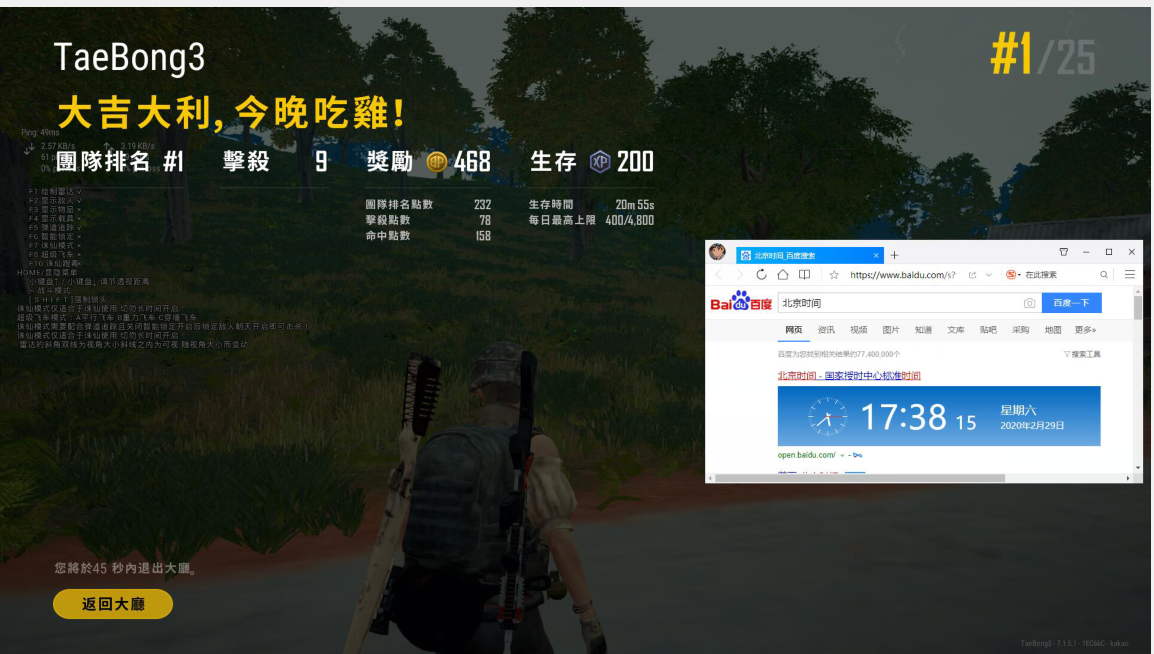Open the Sogou search engine dropdown
Image resolution: width=1154 pixels, height=654 pixels.
(x=1013, y=274)
